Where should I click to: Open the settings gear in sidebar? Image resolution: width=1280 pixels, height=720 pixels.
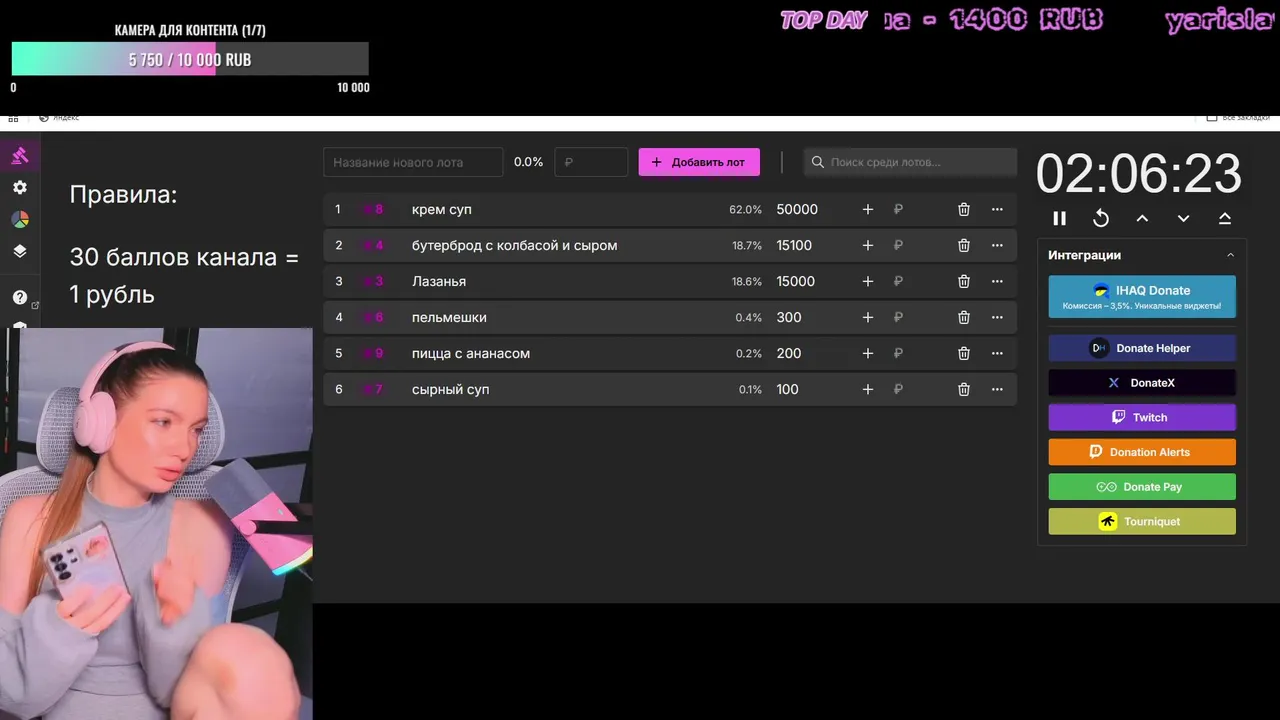pyautogui.click(x=19, y=188)
